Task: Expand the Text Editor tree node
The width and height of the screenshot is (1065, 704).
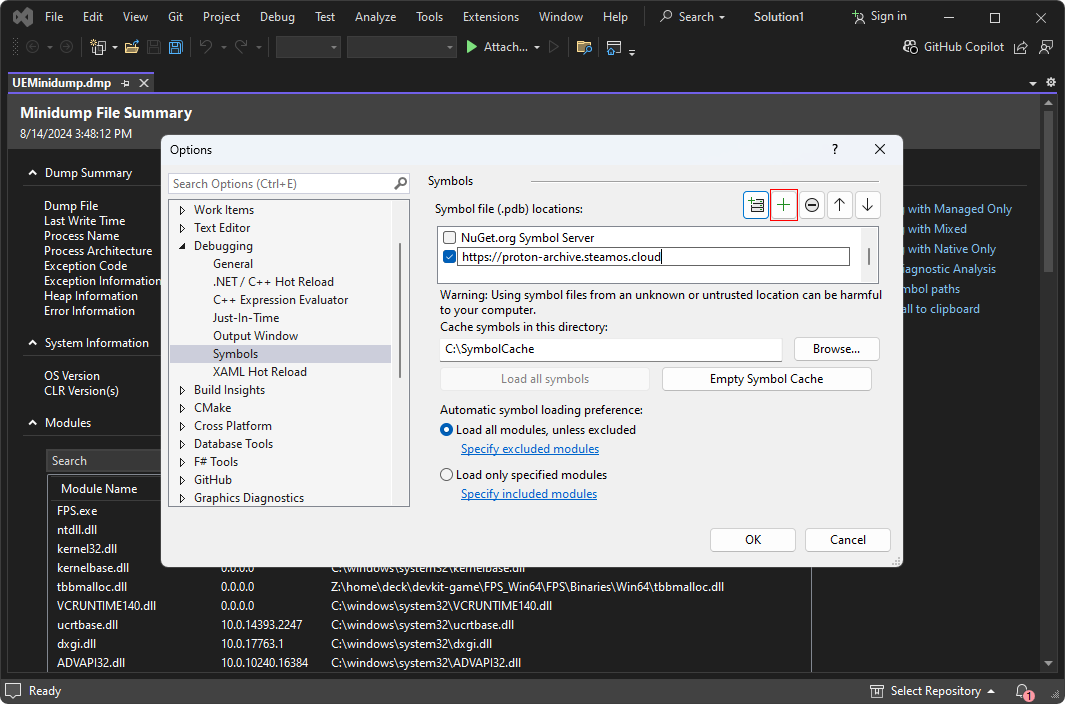Action: (x=182, y=228)
